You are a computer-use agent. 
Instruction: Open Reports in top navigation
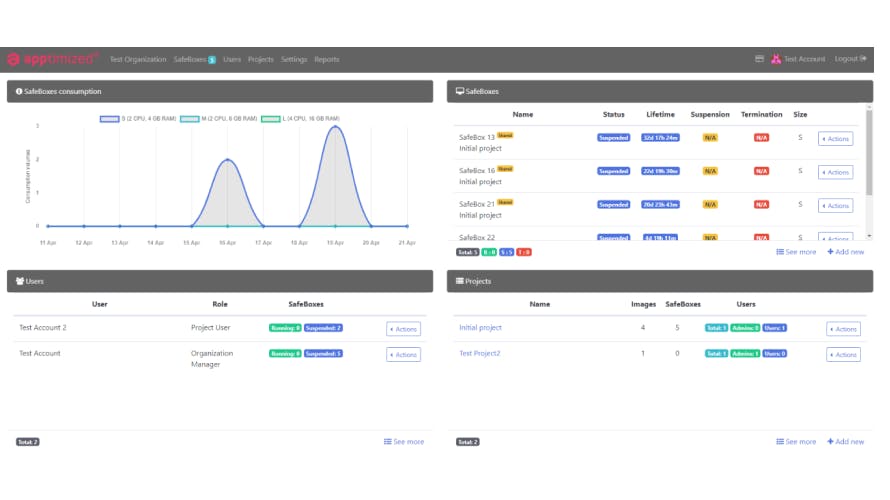pyautogui.click(x=326, y=59)
